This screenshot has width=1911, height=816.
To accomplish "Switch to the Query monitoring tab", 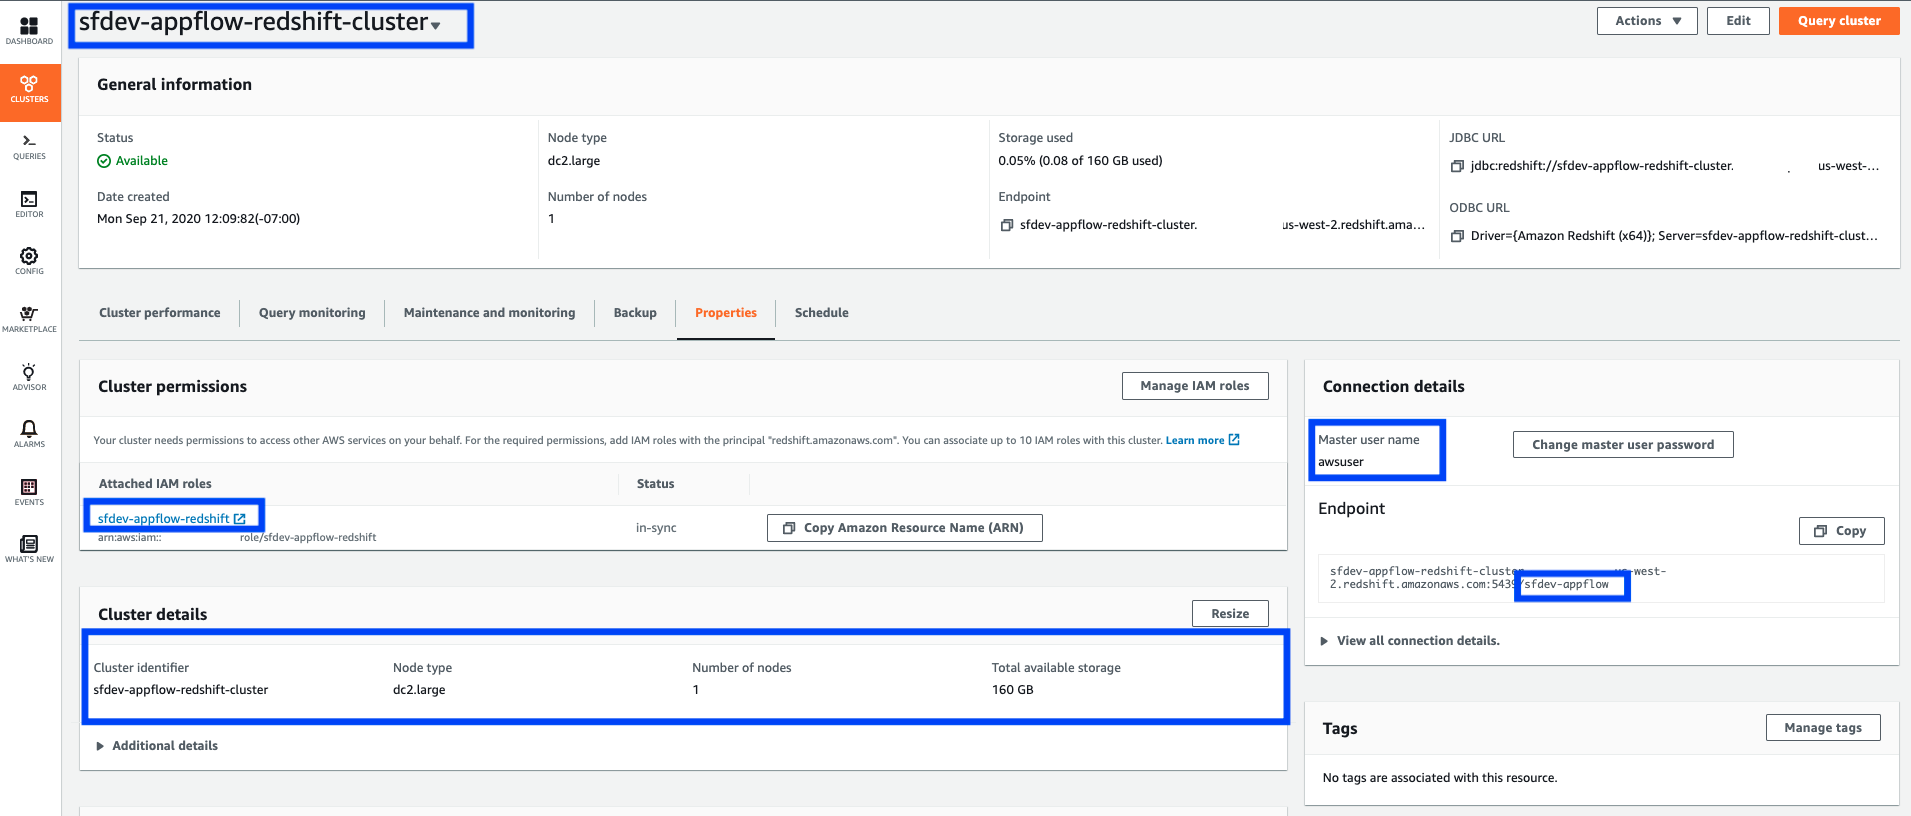I will 312,313.
